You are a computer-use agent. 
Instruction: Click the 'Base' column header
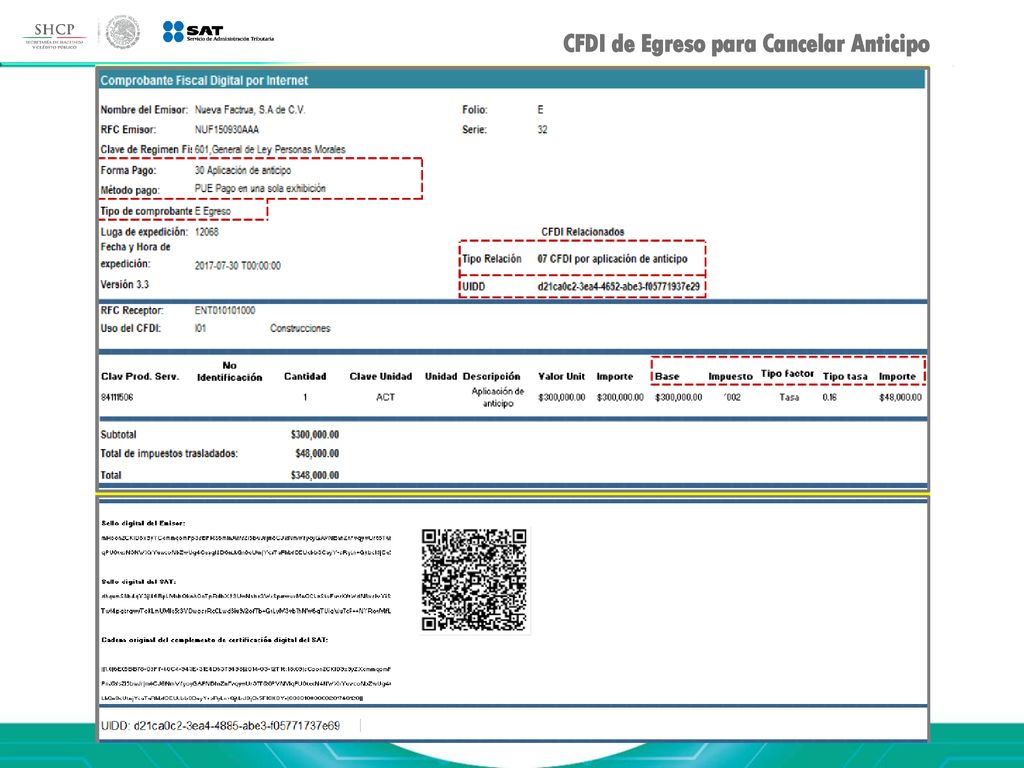click(667, 377)
